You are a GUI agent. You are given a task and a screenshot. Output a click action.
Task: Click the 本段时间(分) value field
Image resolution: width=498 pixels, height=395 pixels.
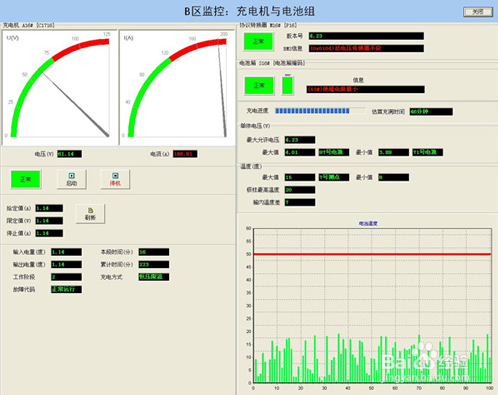154,252
